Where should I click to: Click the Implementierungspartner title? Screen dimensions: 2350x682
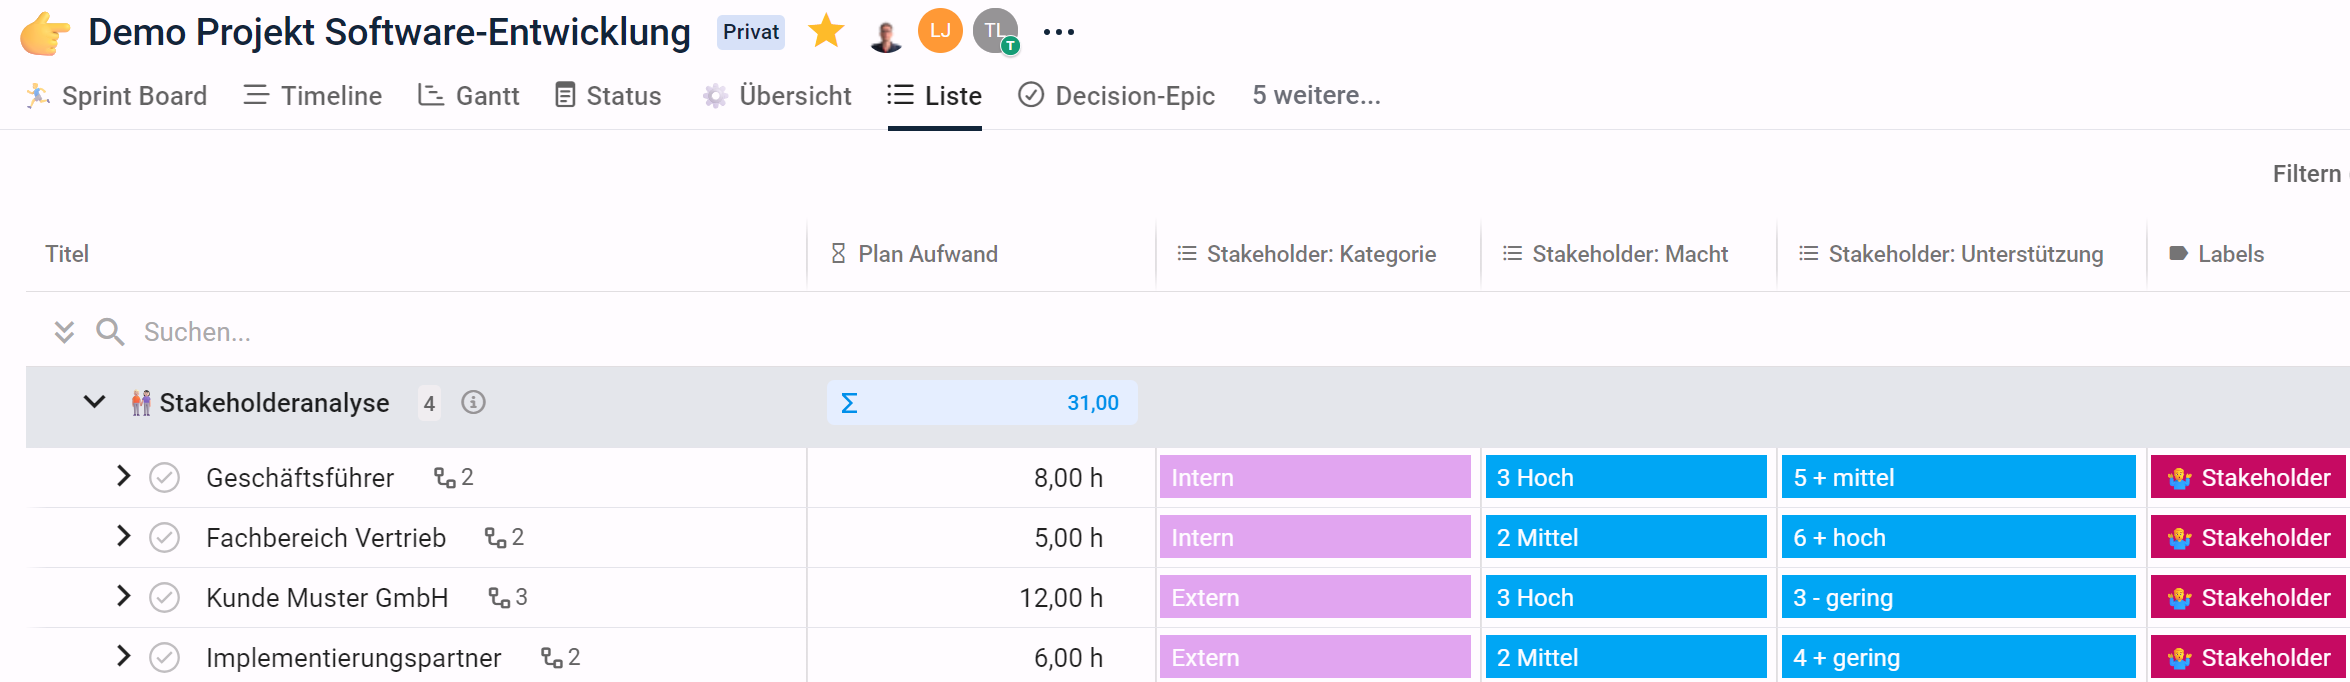353,658
